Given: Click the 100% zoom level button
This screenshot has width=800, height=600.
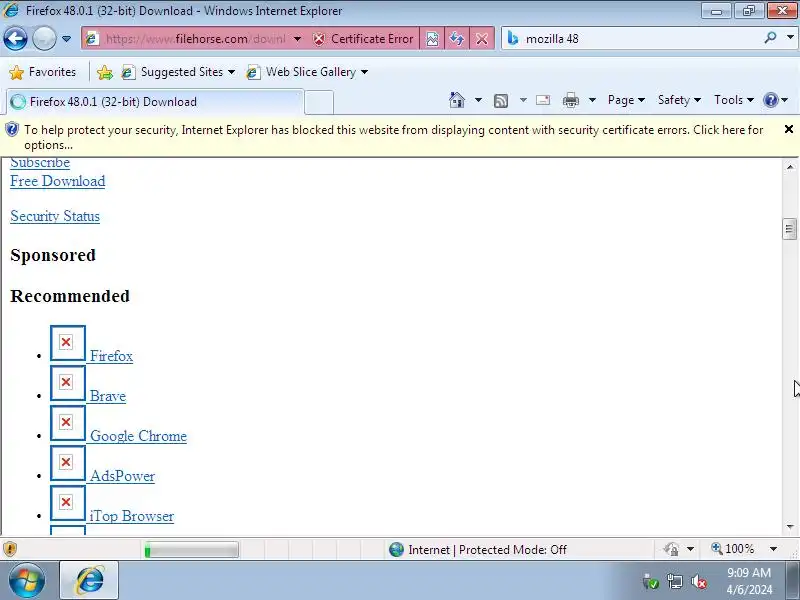Looking at the screenshot, I should [733, 549].
